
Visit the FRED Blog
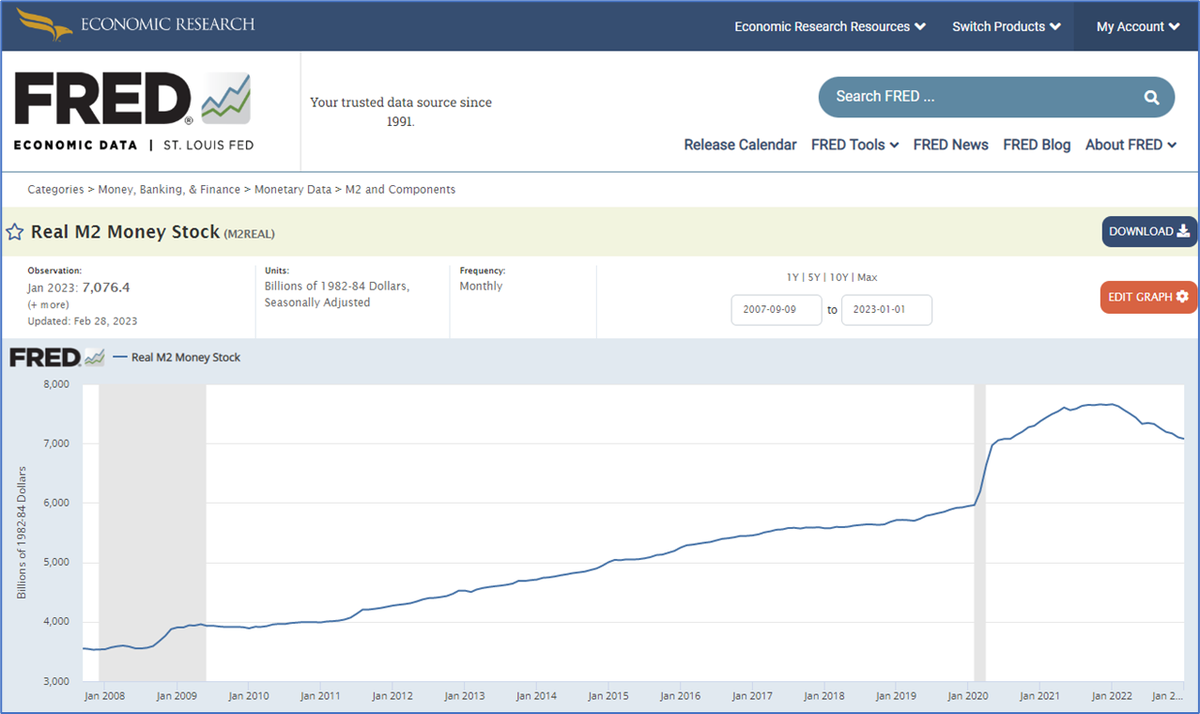pyautogui.click(x=1037, y=145)
